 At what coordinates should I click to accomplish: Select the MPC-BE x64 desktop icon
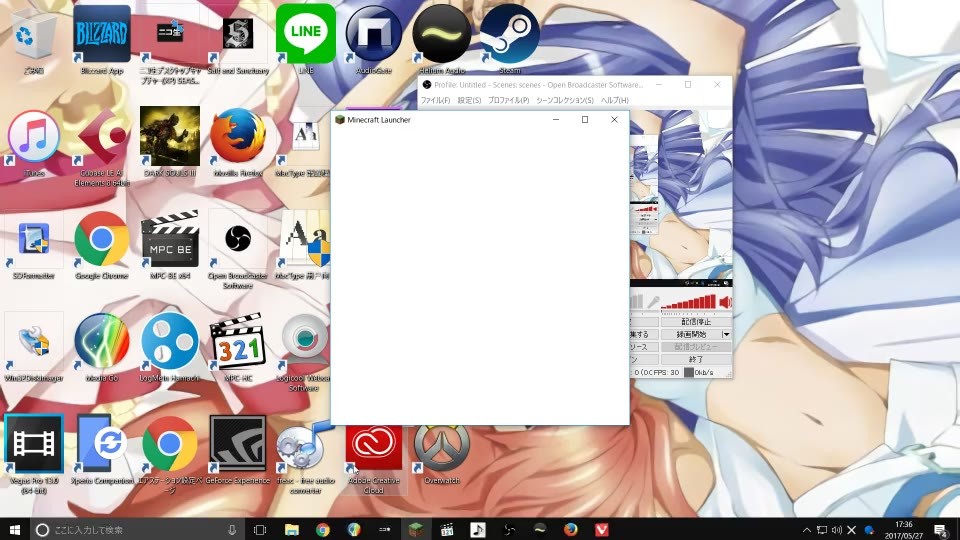(x=170, y=245)
